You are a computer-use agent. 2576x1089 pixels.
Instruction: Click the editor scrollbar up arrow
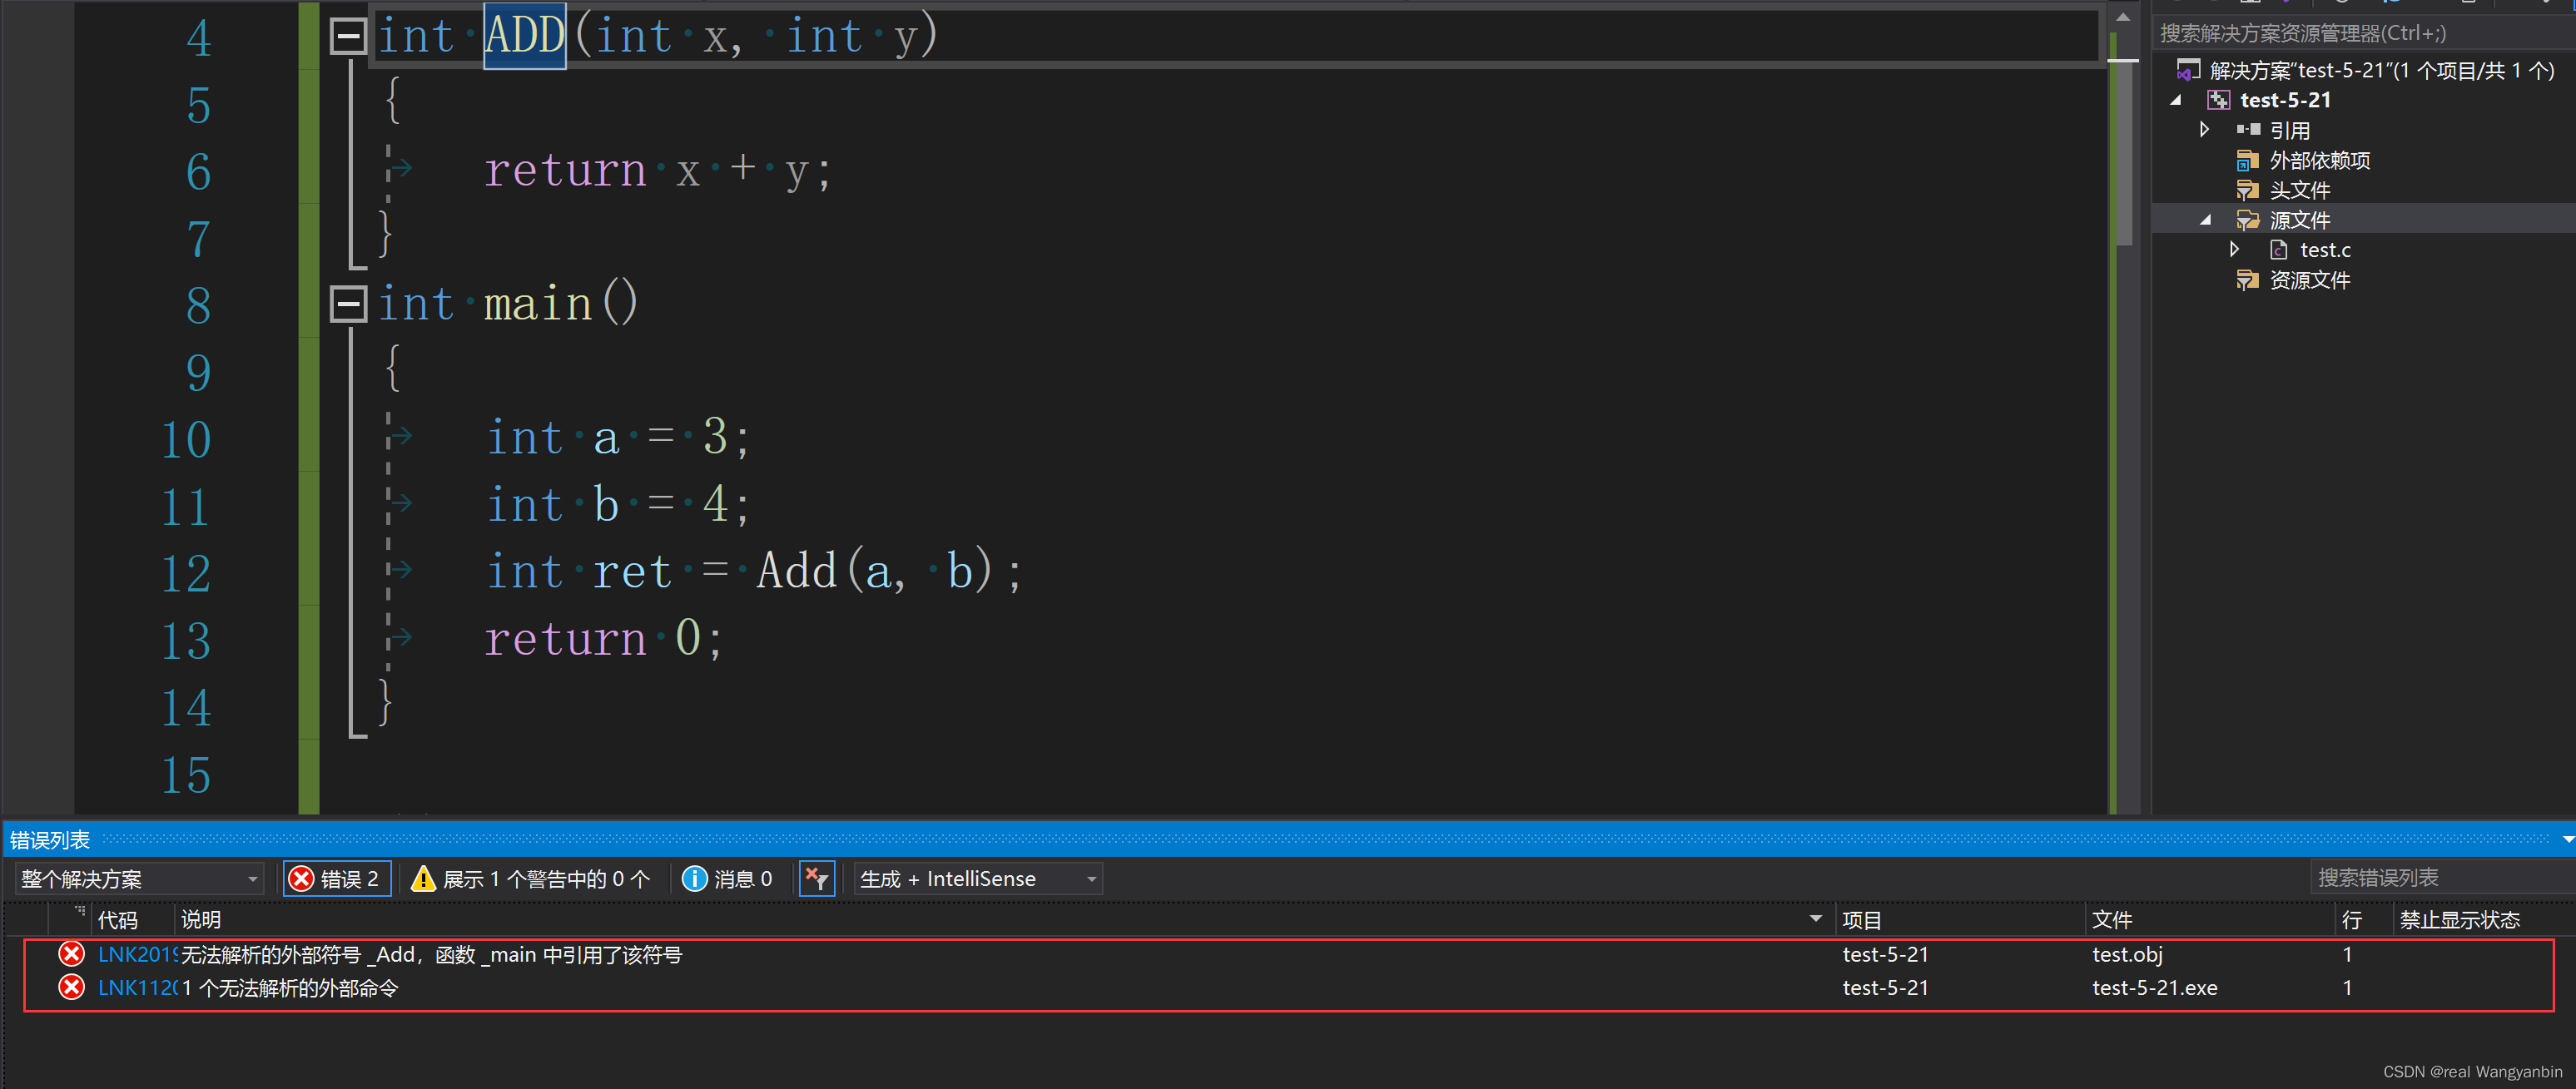coord(2123,17)
